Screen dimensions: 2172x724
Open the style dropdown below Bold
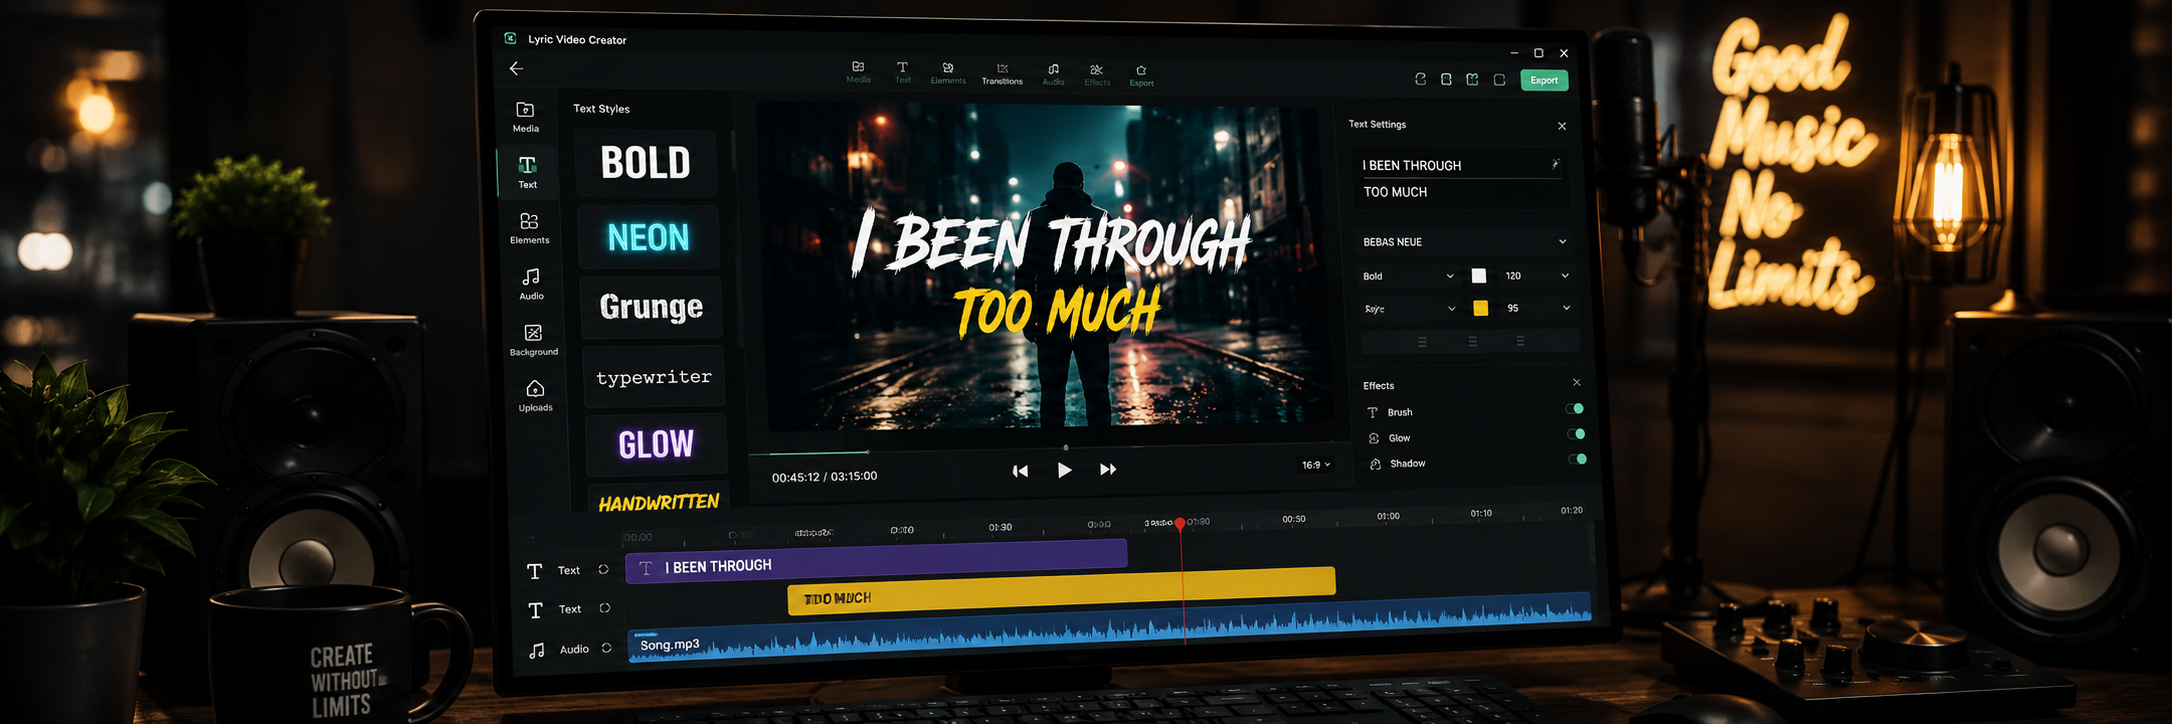pyautogui.click(x=1409, y=309)
